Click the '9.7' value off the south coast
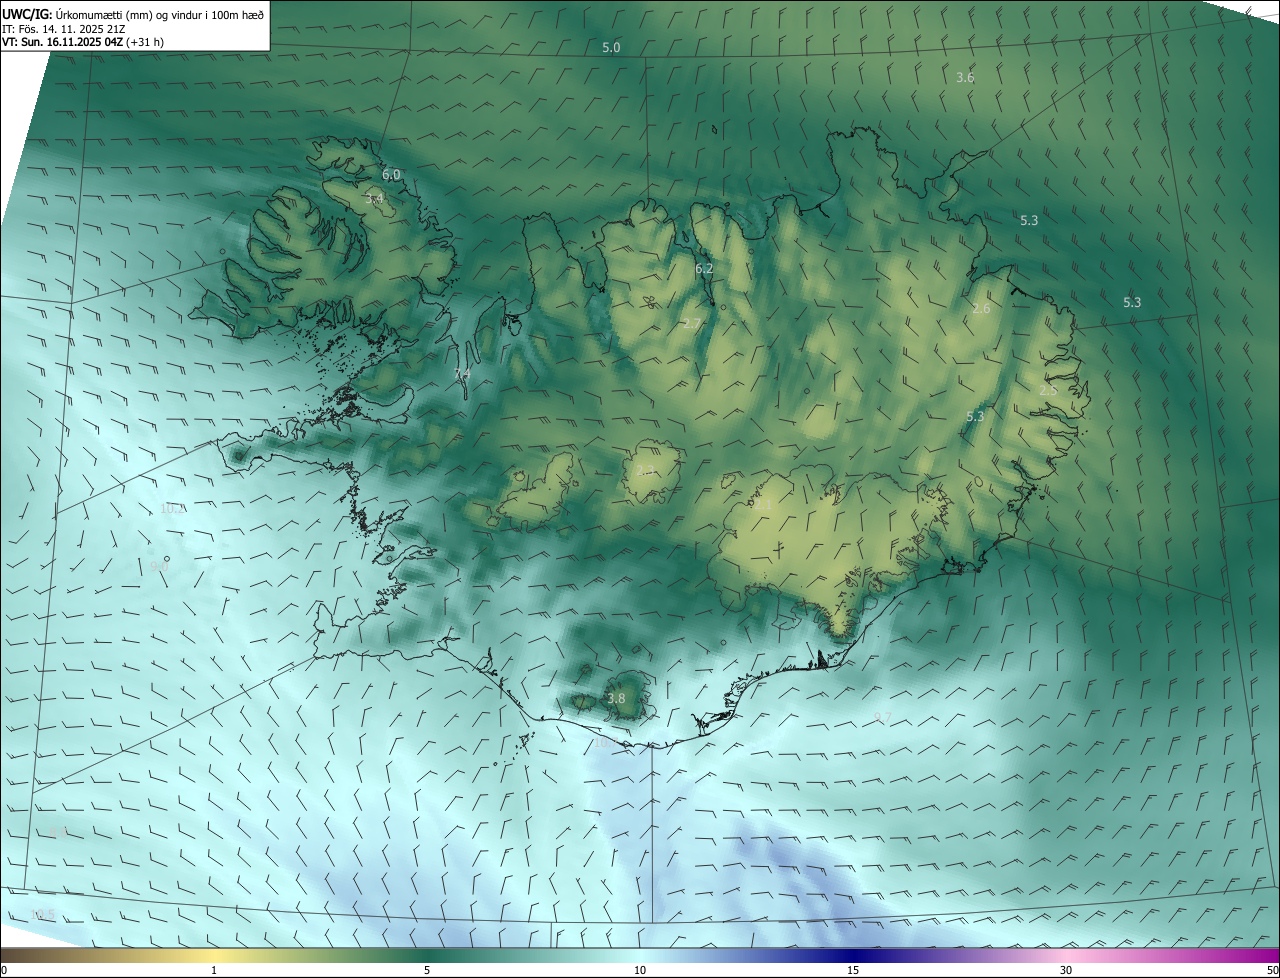Viewport: 1280px width, 978px height. click(883, 718)
